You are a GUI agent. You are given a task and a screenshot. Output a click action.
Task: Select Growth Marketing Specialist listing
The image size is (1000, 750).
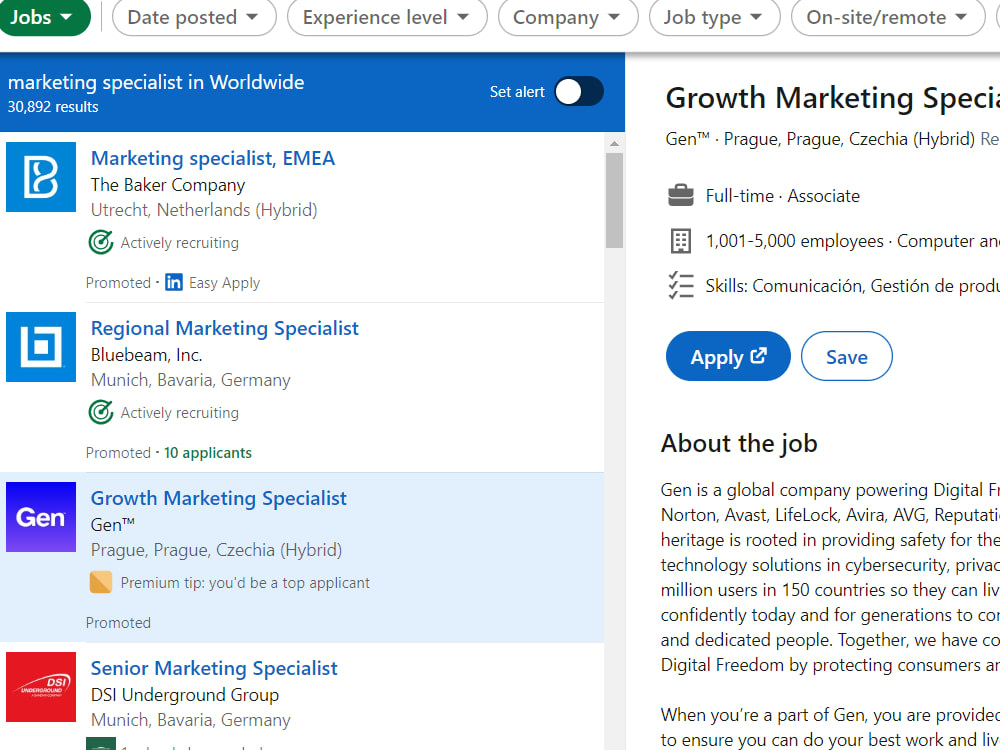[218, 498]
